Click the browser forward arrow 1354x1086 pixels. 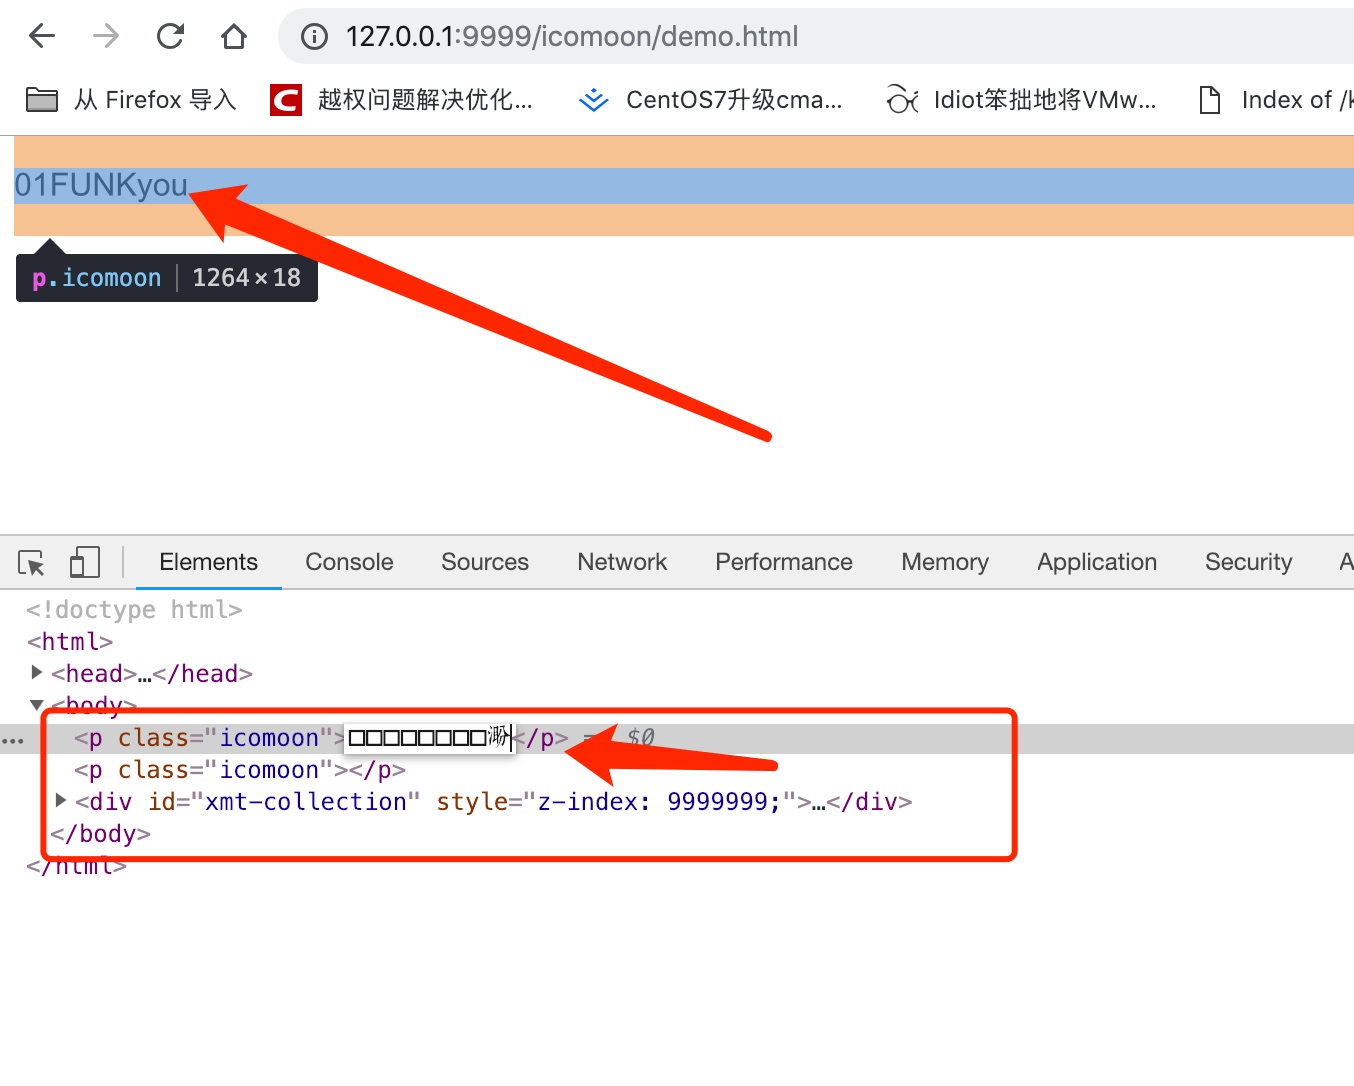click(106, 37)
